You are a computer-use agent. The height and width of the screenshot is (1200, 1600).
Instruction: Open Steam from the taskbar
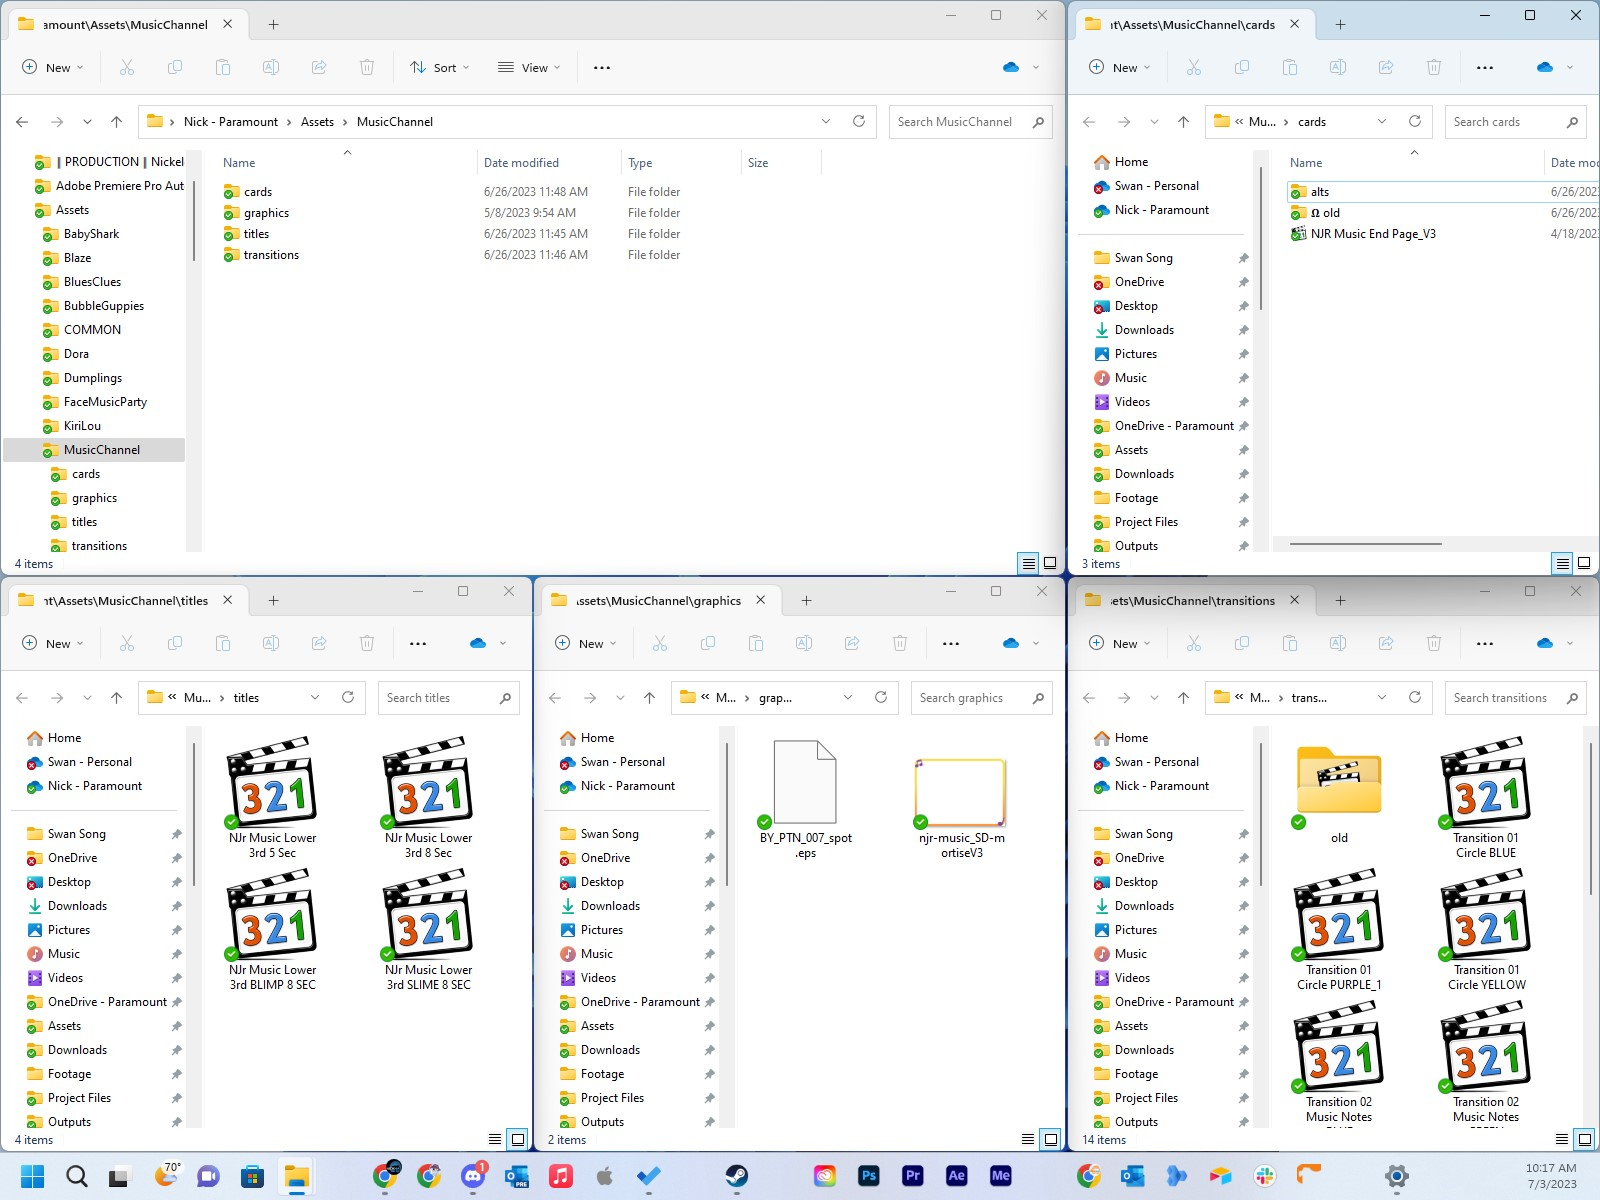pos(737,1176)
